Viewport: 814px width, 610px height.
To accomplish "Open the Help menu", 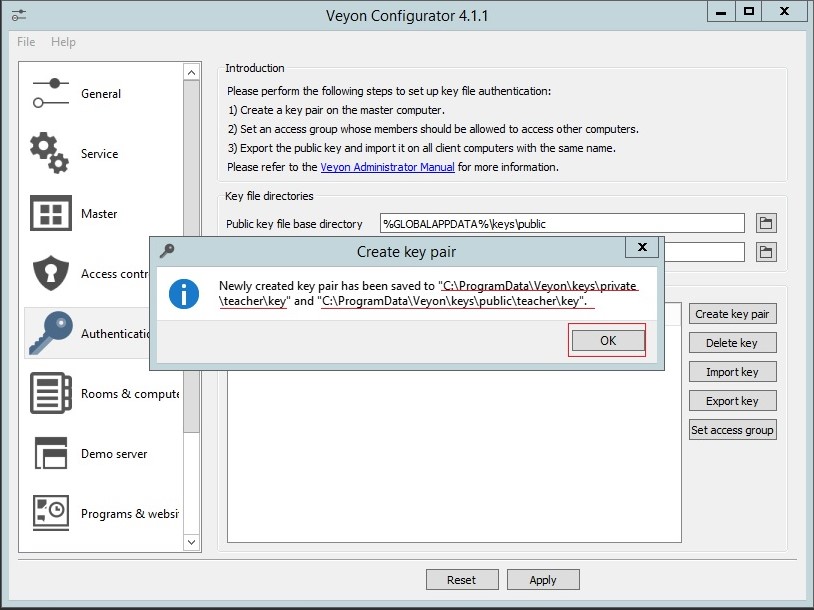I will [x=62, y=42].
